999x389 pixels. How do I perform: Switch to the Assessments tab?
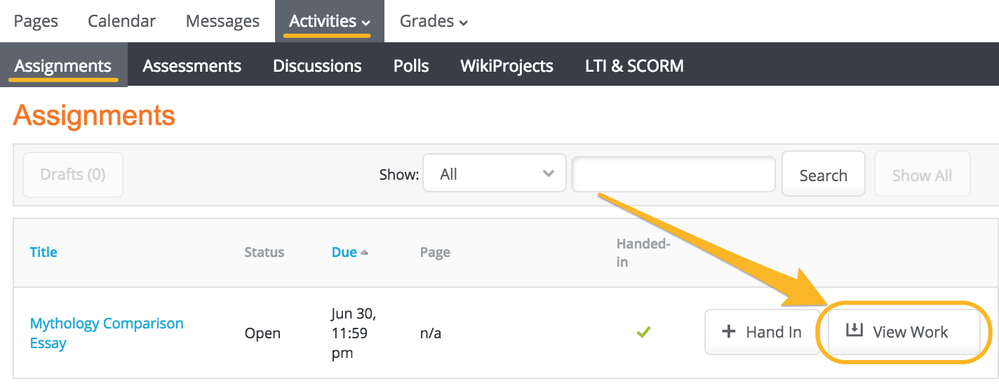[x=192, y=66]
